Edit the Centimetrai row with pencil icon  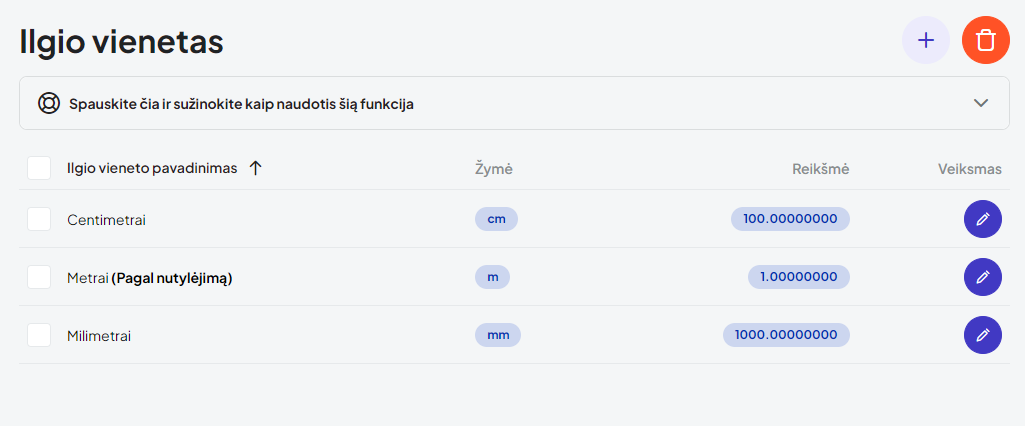tap(982, 219)
